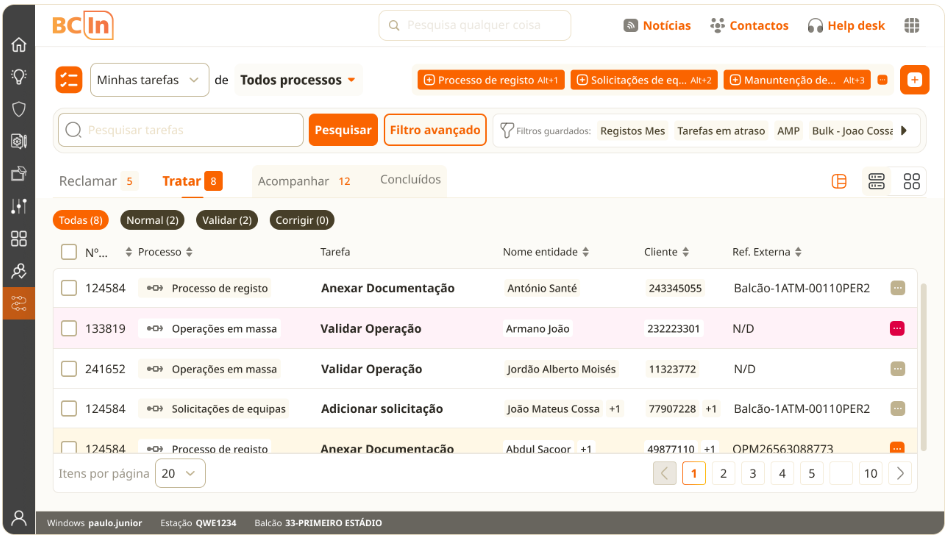The image size is (947, 536).
Task: Click the orange plus new process button
Action: coord(914,80)
